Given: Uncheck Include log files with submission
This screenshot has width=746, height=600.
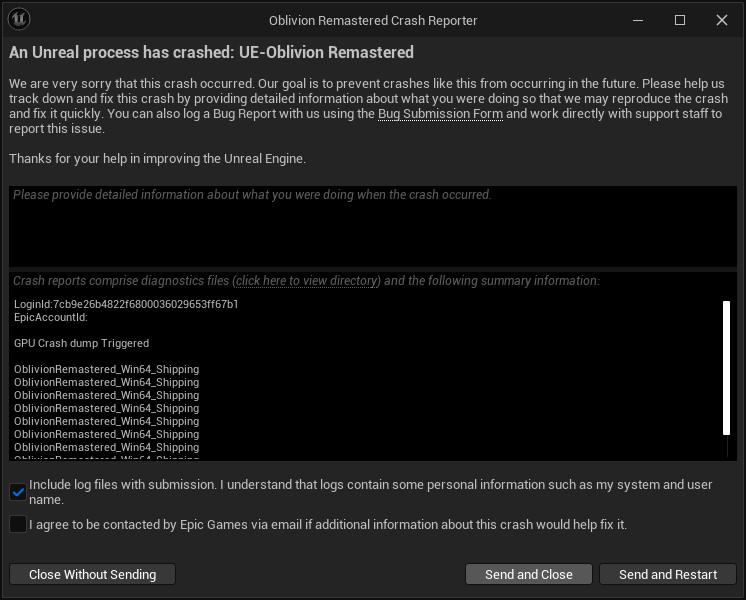Looking at the screenshot, I should (18, 491).
